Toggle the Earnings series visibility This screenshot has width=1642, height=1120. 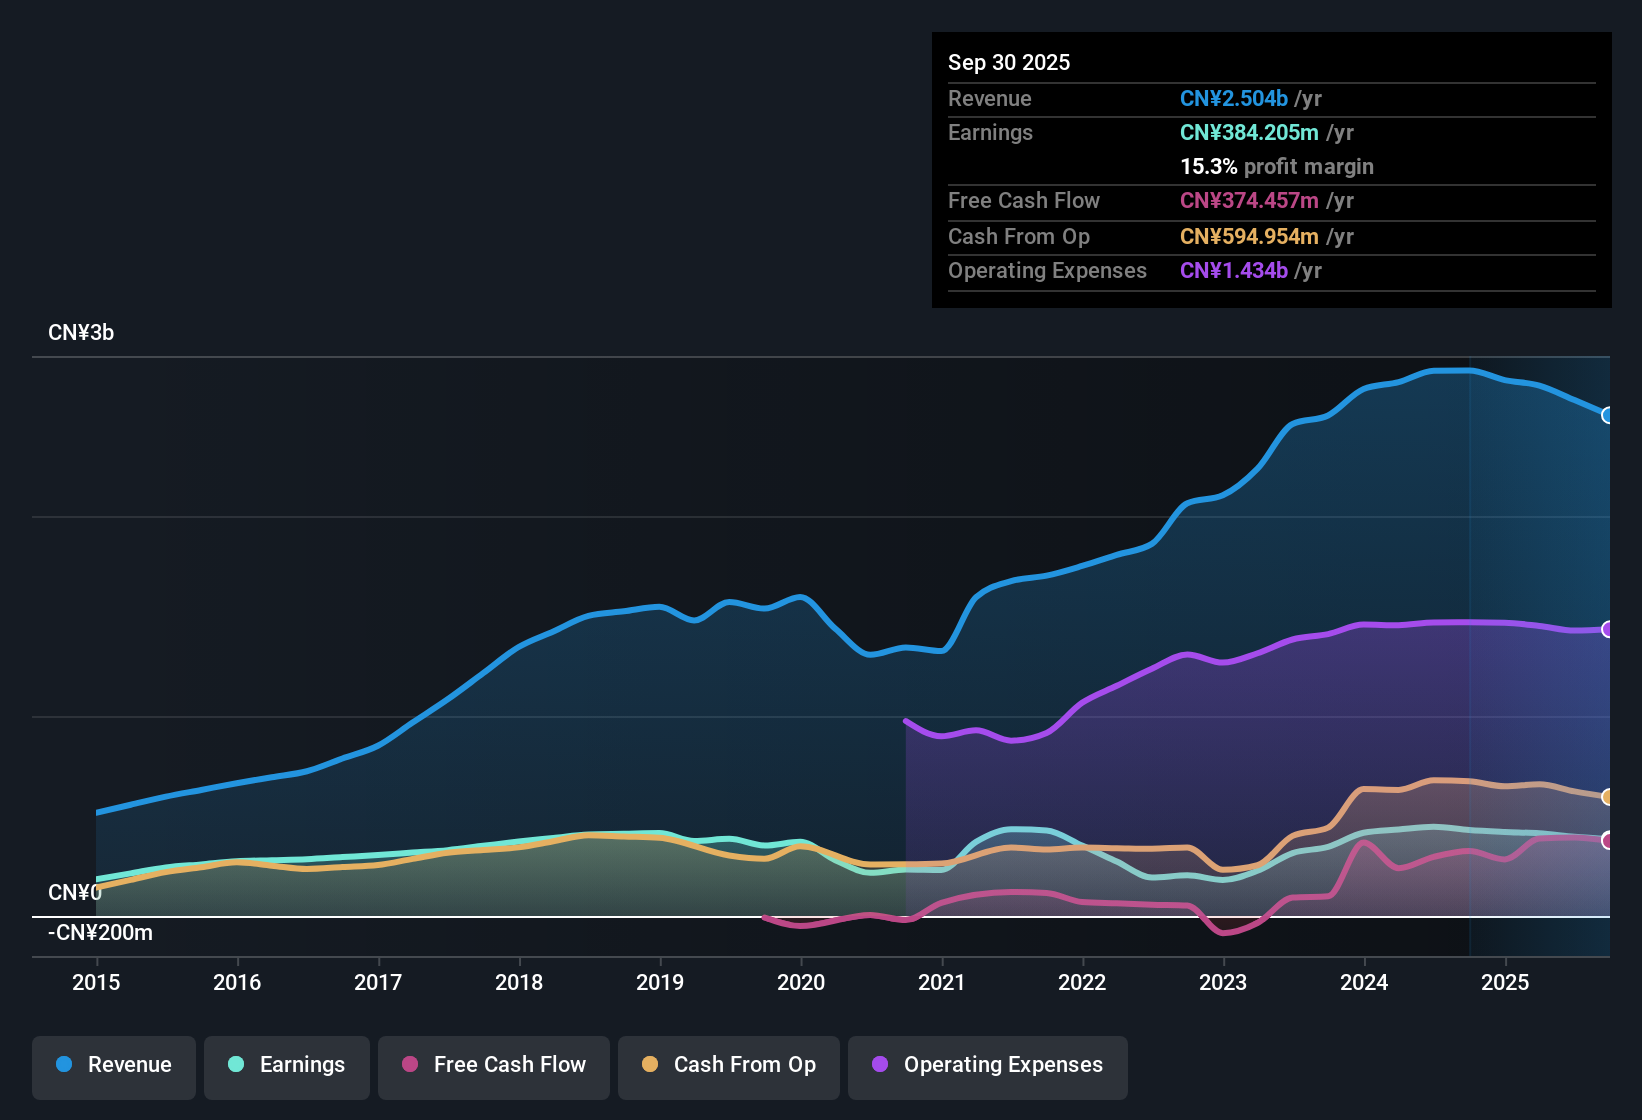point(287,1065)
